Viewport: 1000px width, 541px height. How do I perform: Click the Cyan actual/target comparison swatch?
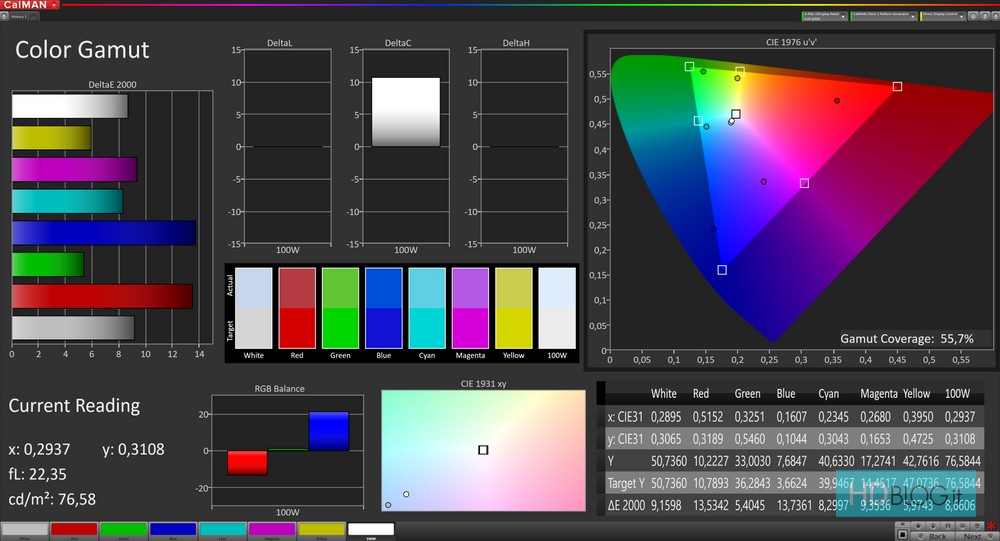click(x=427, y=308)
